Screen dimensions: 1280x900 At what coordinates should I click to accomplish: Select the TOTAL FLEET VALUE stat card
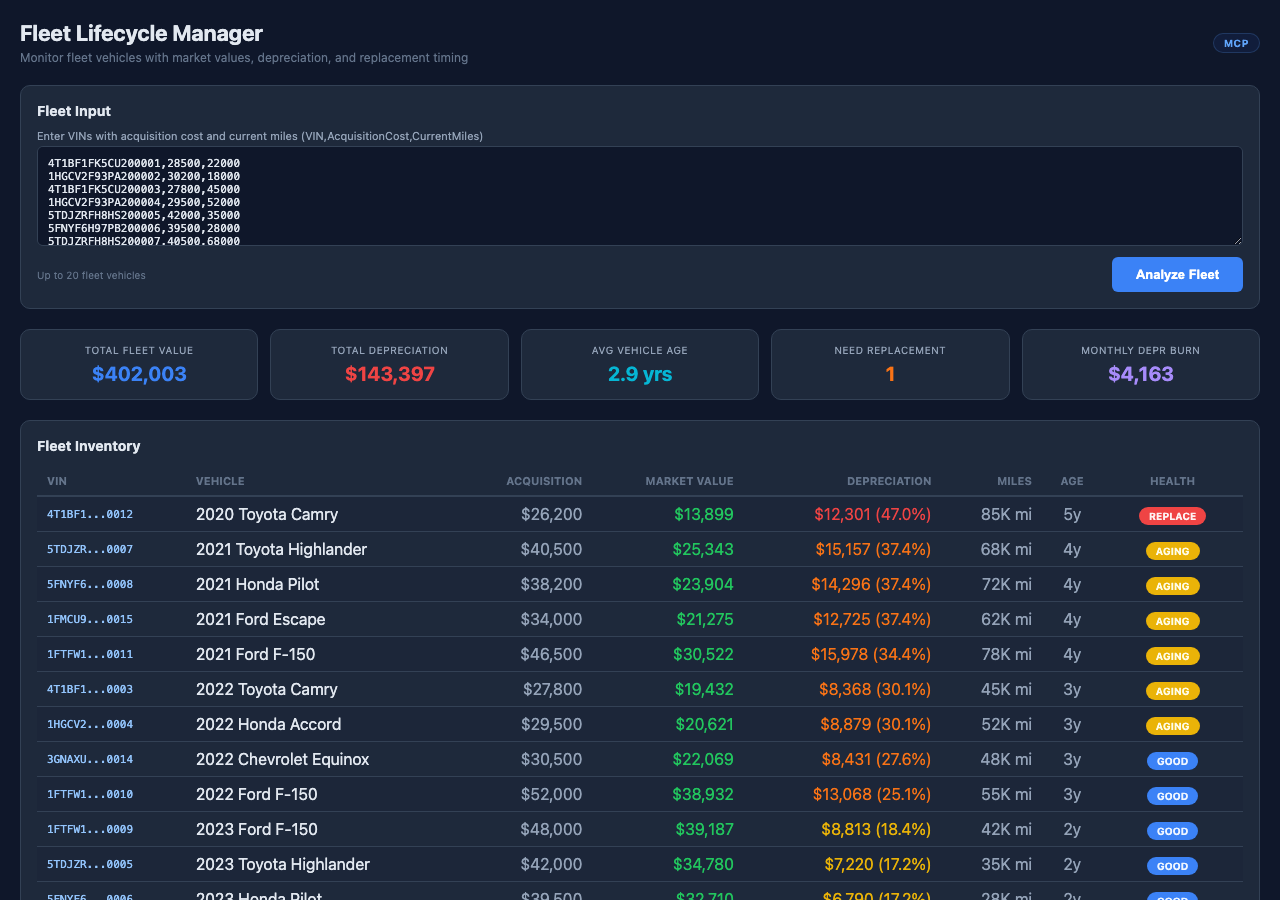(x=139, y=364)
